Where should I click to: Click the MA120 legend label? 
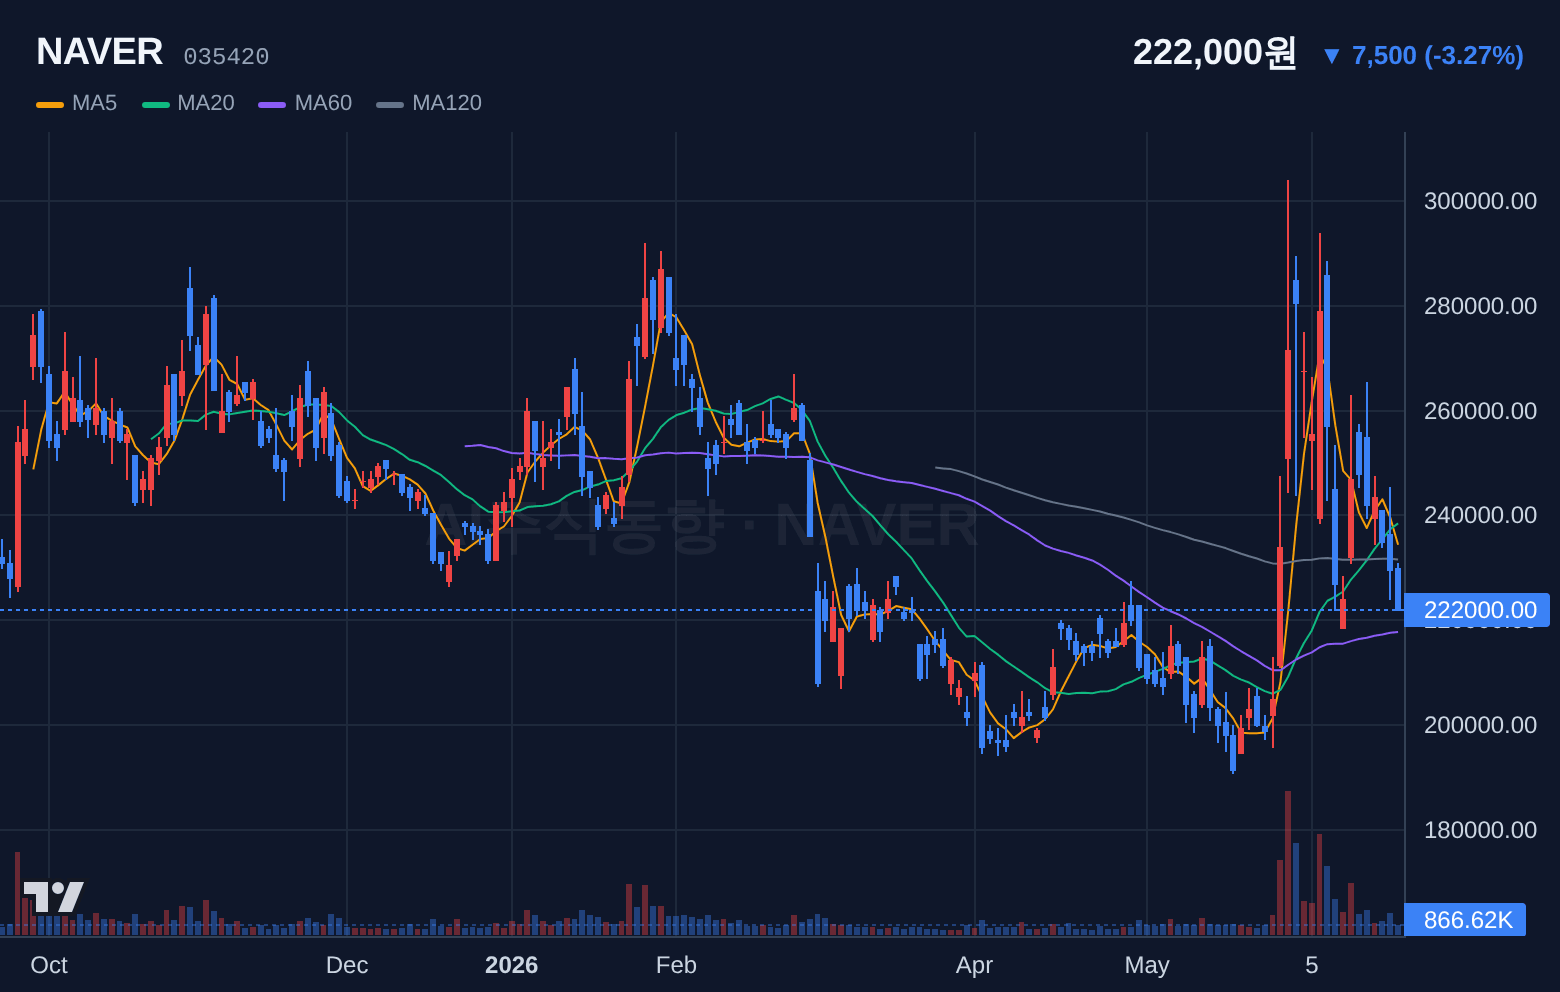(x=447, y=103)
